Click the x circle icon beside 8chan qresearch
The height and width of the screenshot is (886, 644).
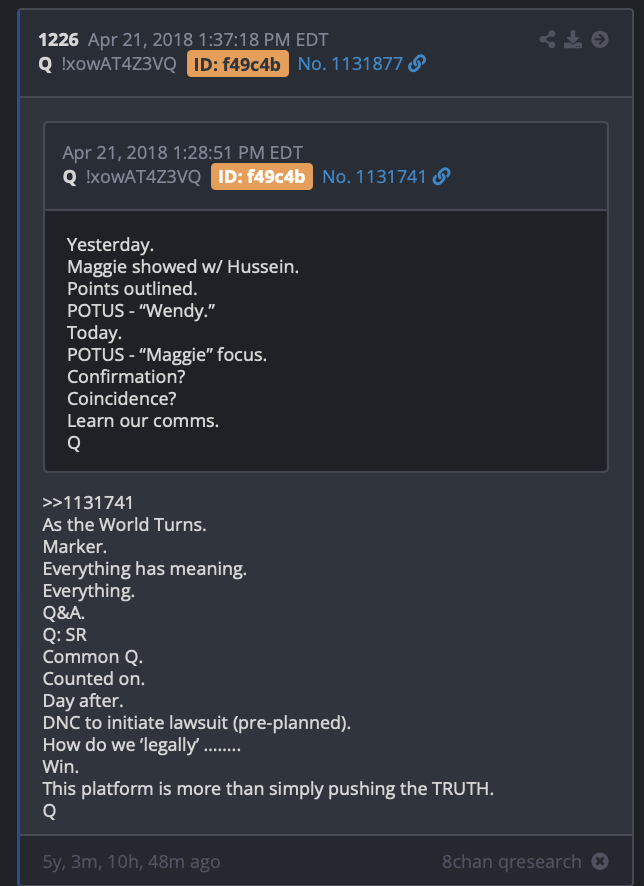[x=600, y=861]
